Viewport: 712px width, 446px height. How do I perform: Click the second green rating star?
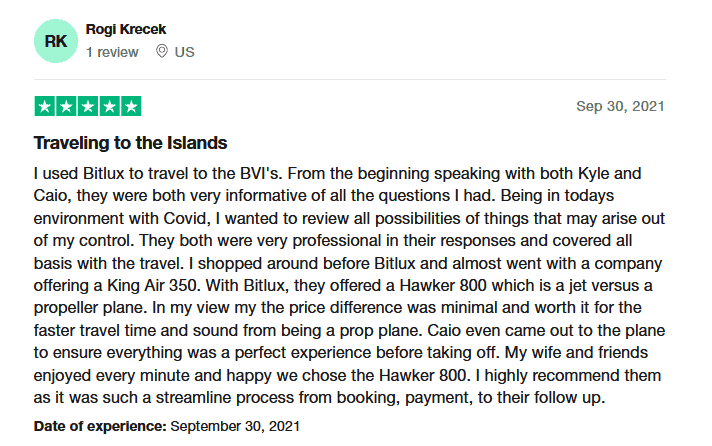(66, 106)
